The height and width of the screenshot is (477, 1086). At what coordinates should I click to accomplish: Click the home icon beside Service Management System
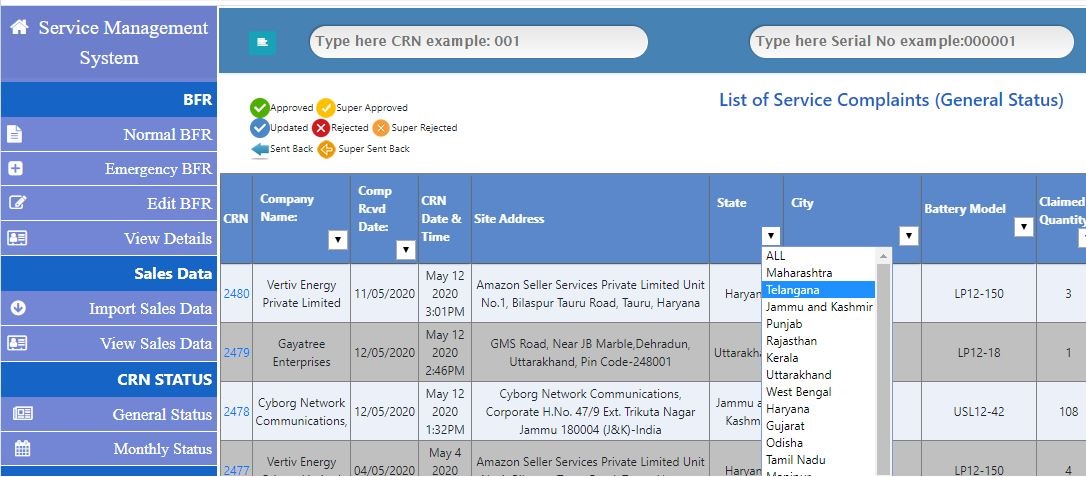tap(19, 28)
